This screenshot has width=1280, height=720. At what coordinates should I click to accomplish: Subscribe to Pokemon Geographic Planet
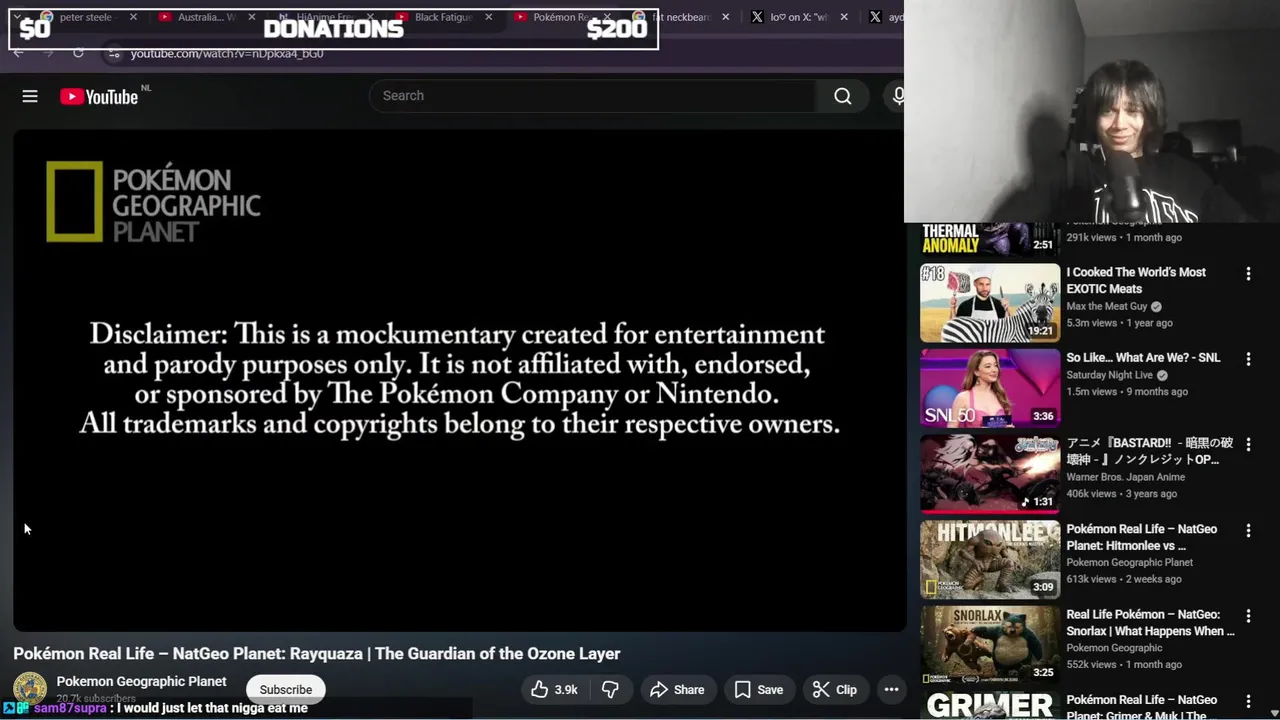tap(286, 689)
